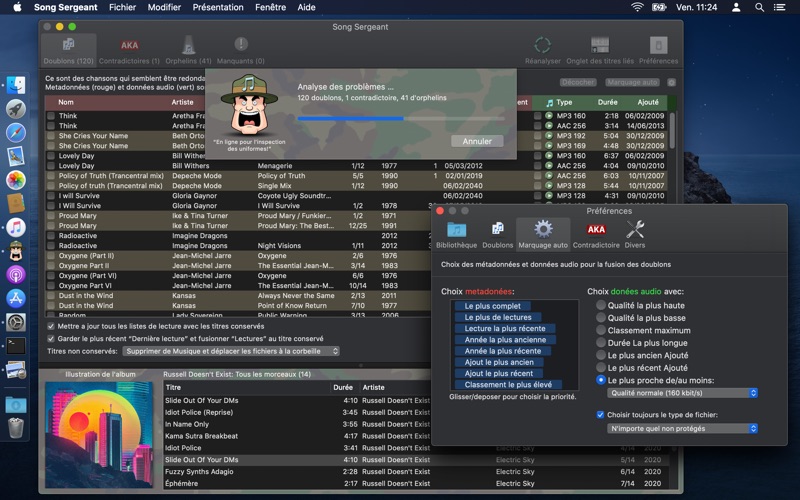Image resolution: width=800 pixels, height=500 pixels.
Task: Select 'Le plus ancien Ajouté' radio button
Action: (601, 355)
